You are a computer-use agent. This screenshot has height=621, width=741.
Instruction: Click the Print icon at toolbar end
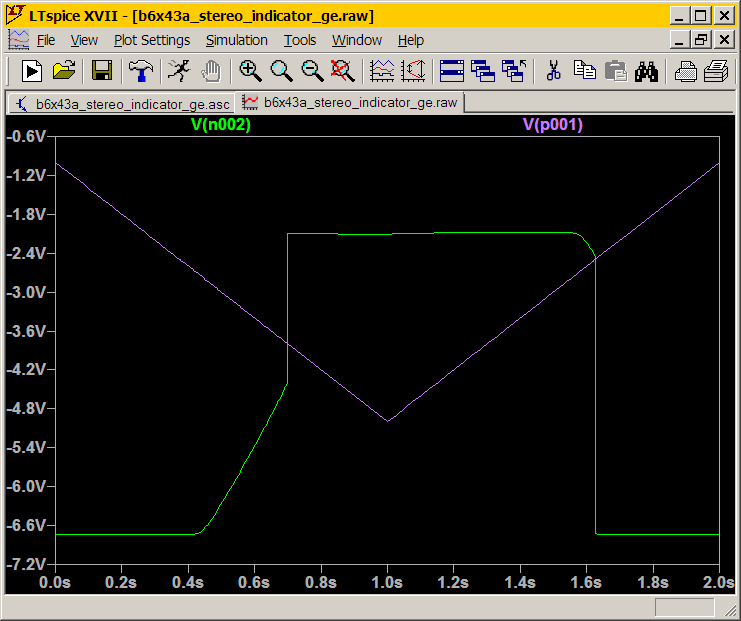pos(716,71)
